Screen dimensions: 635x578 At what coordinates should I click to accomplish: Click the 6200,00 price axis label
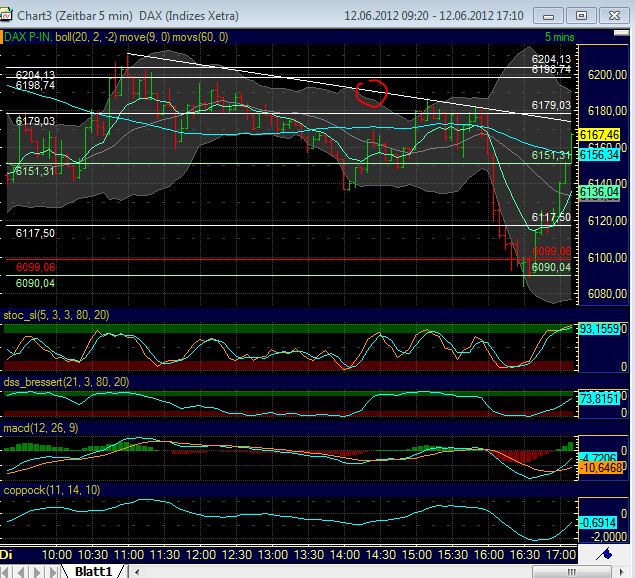607,75
